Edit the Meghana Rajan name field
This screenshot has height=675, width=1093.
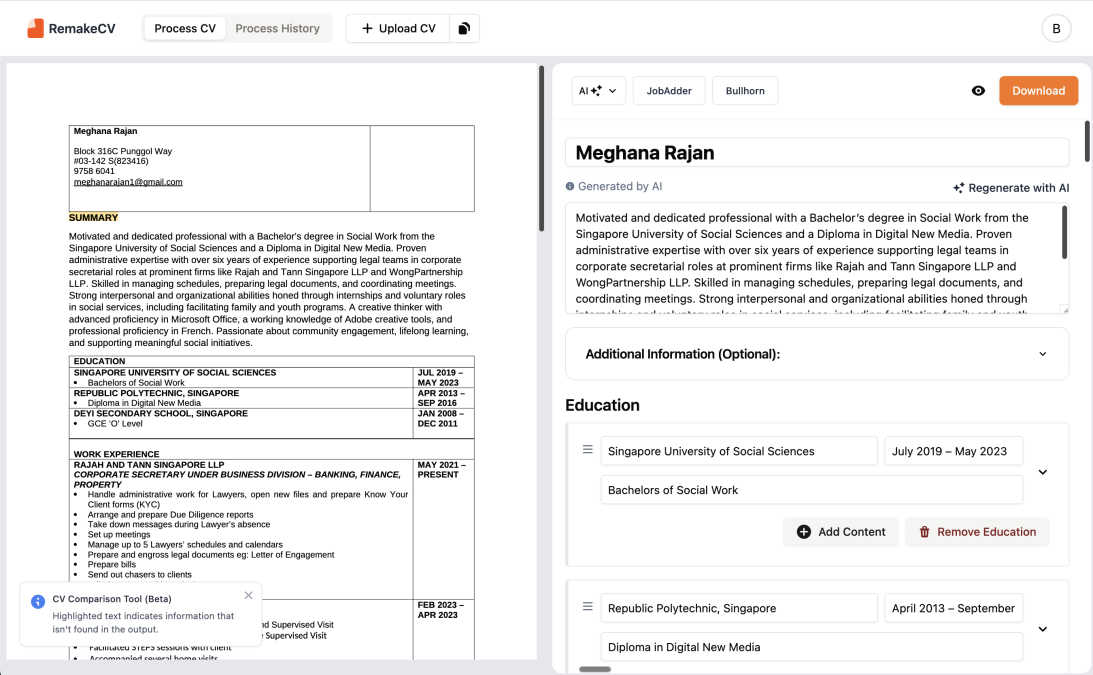pyautogui.click(x=818, y=153)
